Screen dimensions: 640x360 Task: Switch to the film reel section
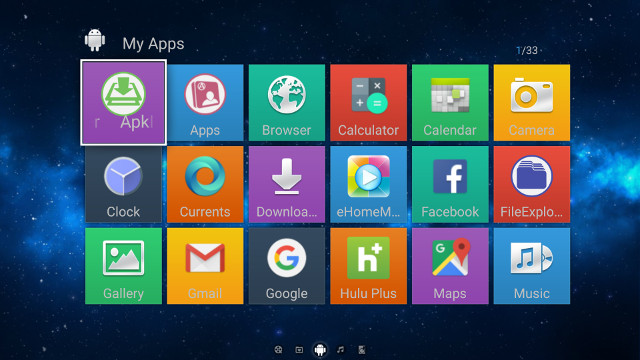click(278, 350)
